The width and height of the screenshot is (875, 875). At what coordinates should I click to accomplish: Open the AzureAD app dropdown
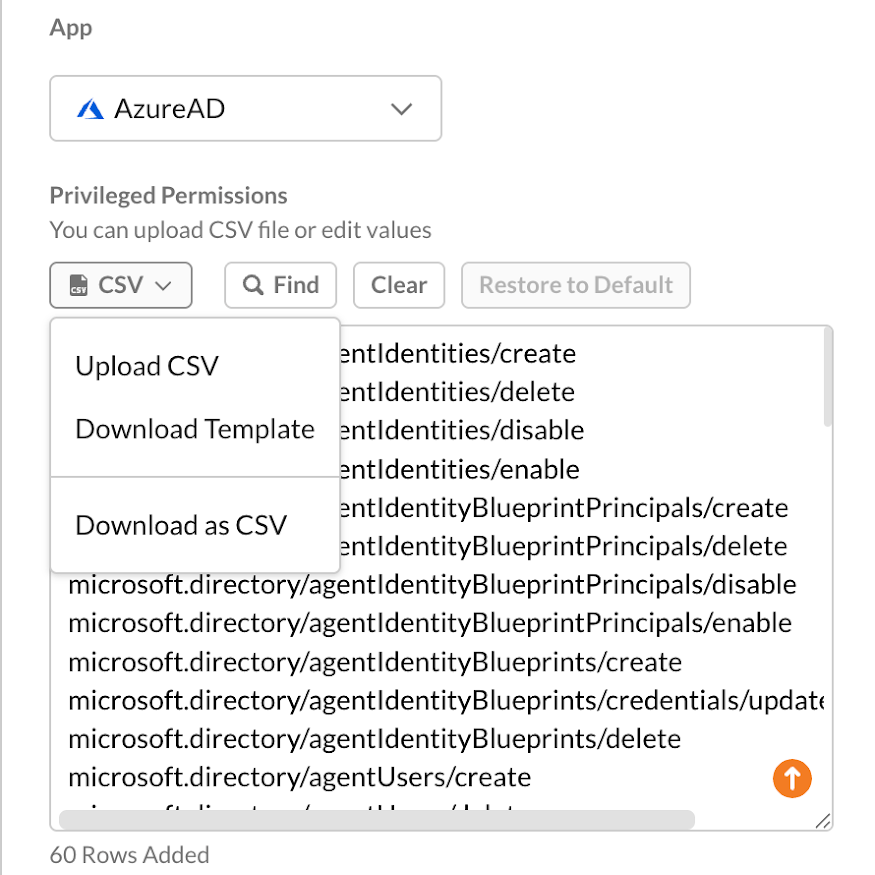(x=246, y=108)
